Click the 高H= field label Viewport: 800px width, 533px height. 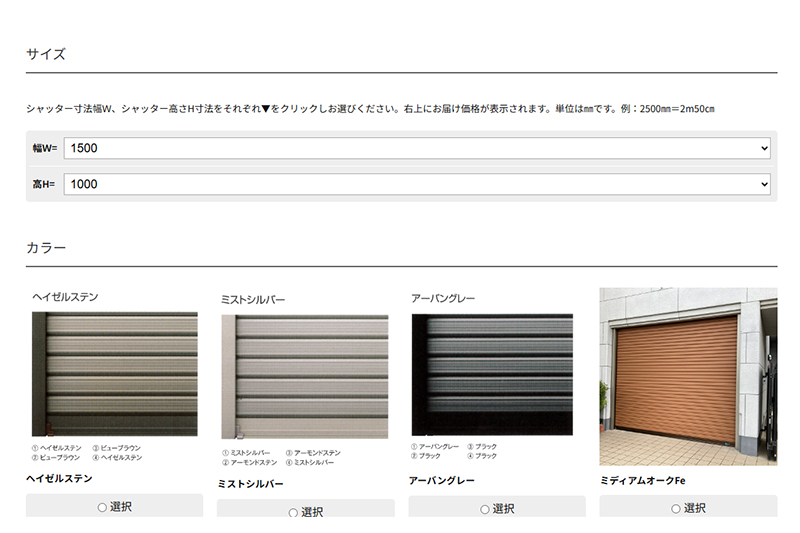click(45, 184)
